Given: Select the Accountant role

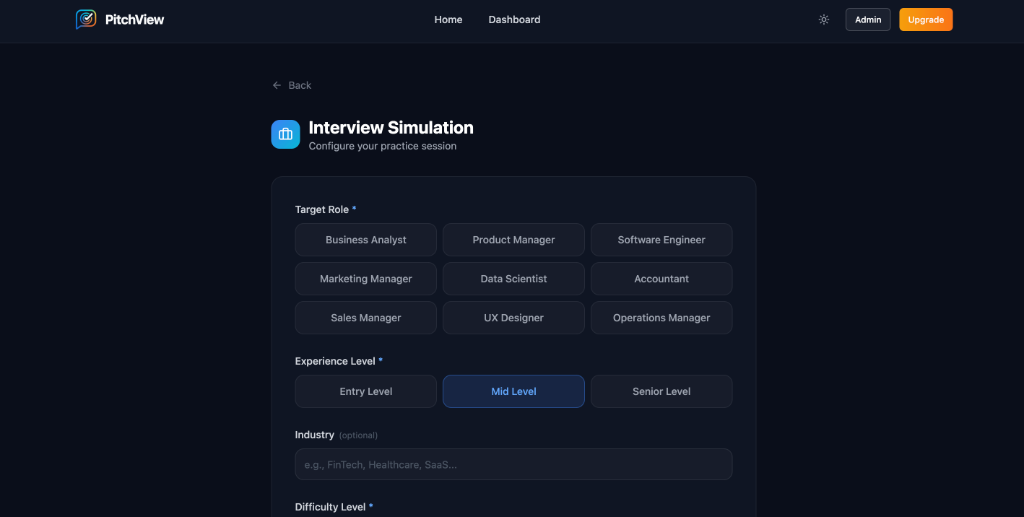Looking at the screenshot, I should pos(662,279).
